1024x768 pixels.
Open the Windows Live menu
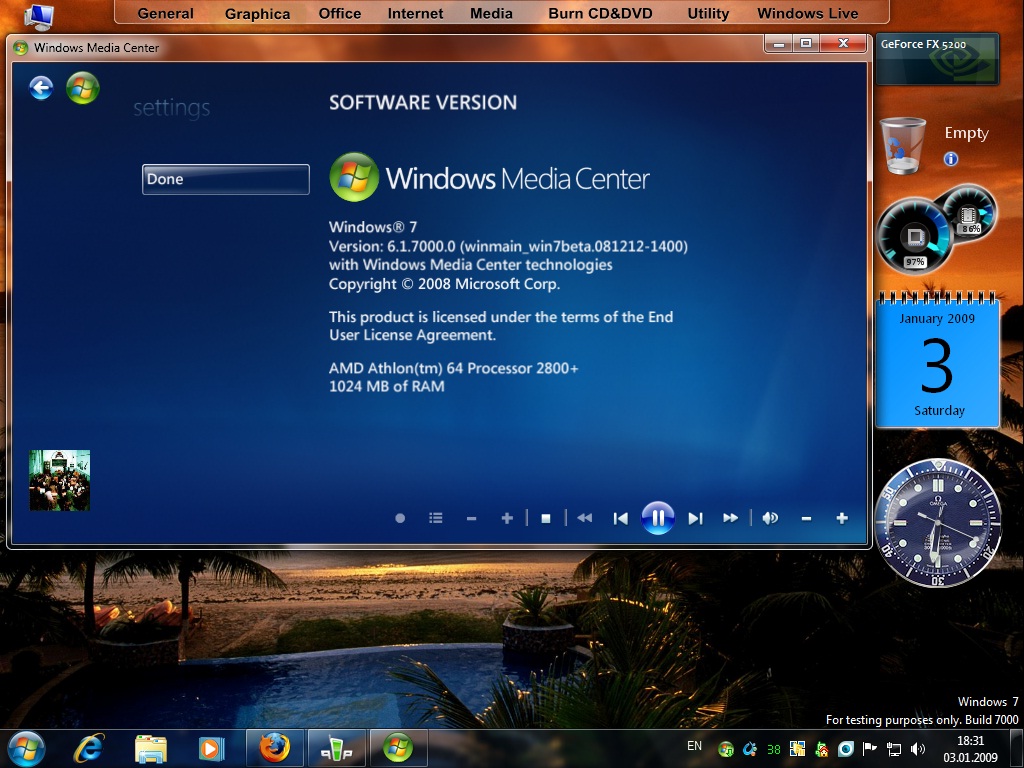point(808,13)
